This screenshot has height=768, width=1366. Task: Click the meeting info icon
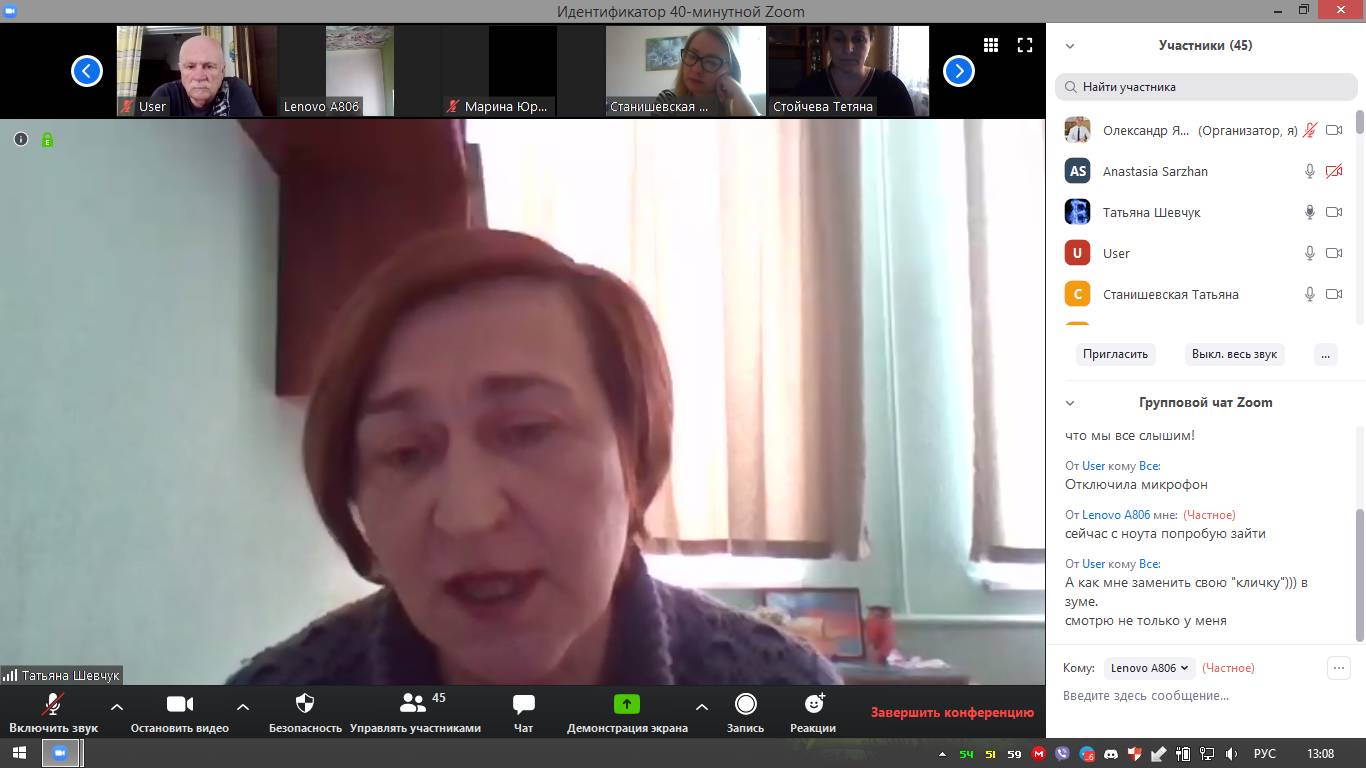point(21,140)
